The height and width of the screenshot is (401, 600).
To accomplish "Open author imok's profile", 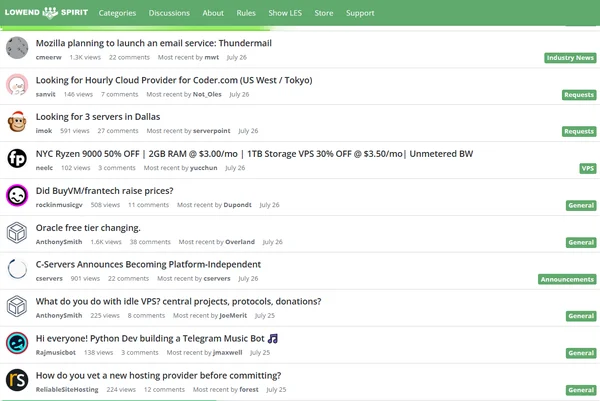I will coord(44,131).
